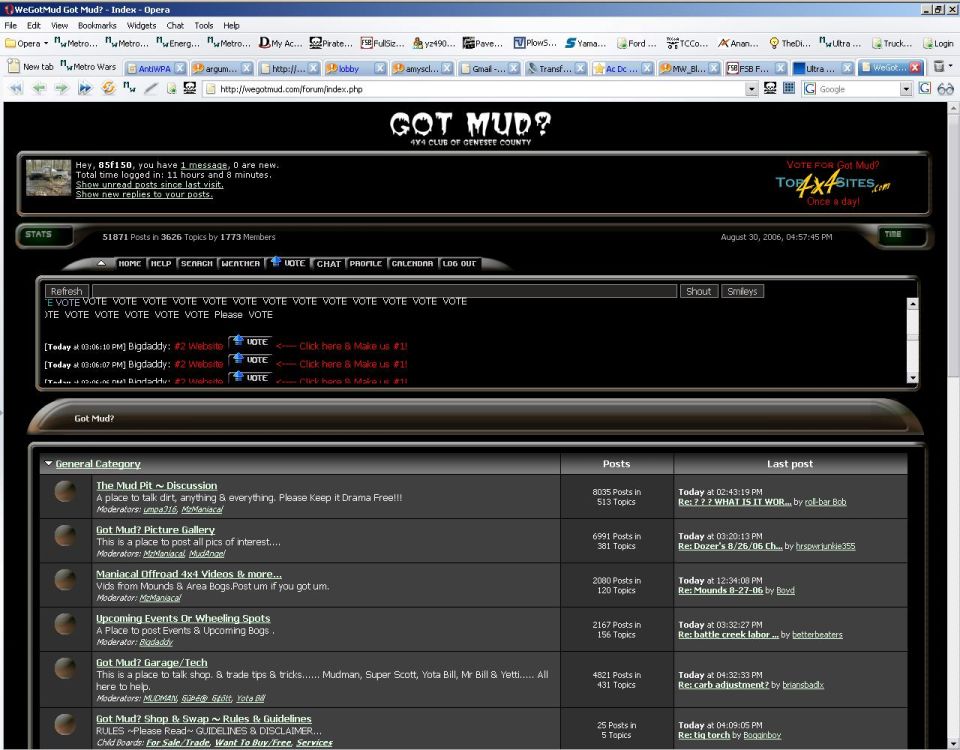This screenshot has width=960, height=750.
Task: Open the Yama... bookmark
Action: (x=585, y=43)
